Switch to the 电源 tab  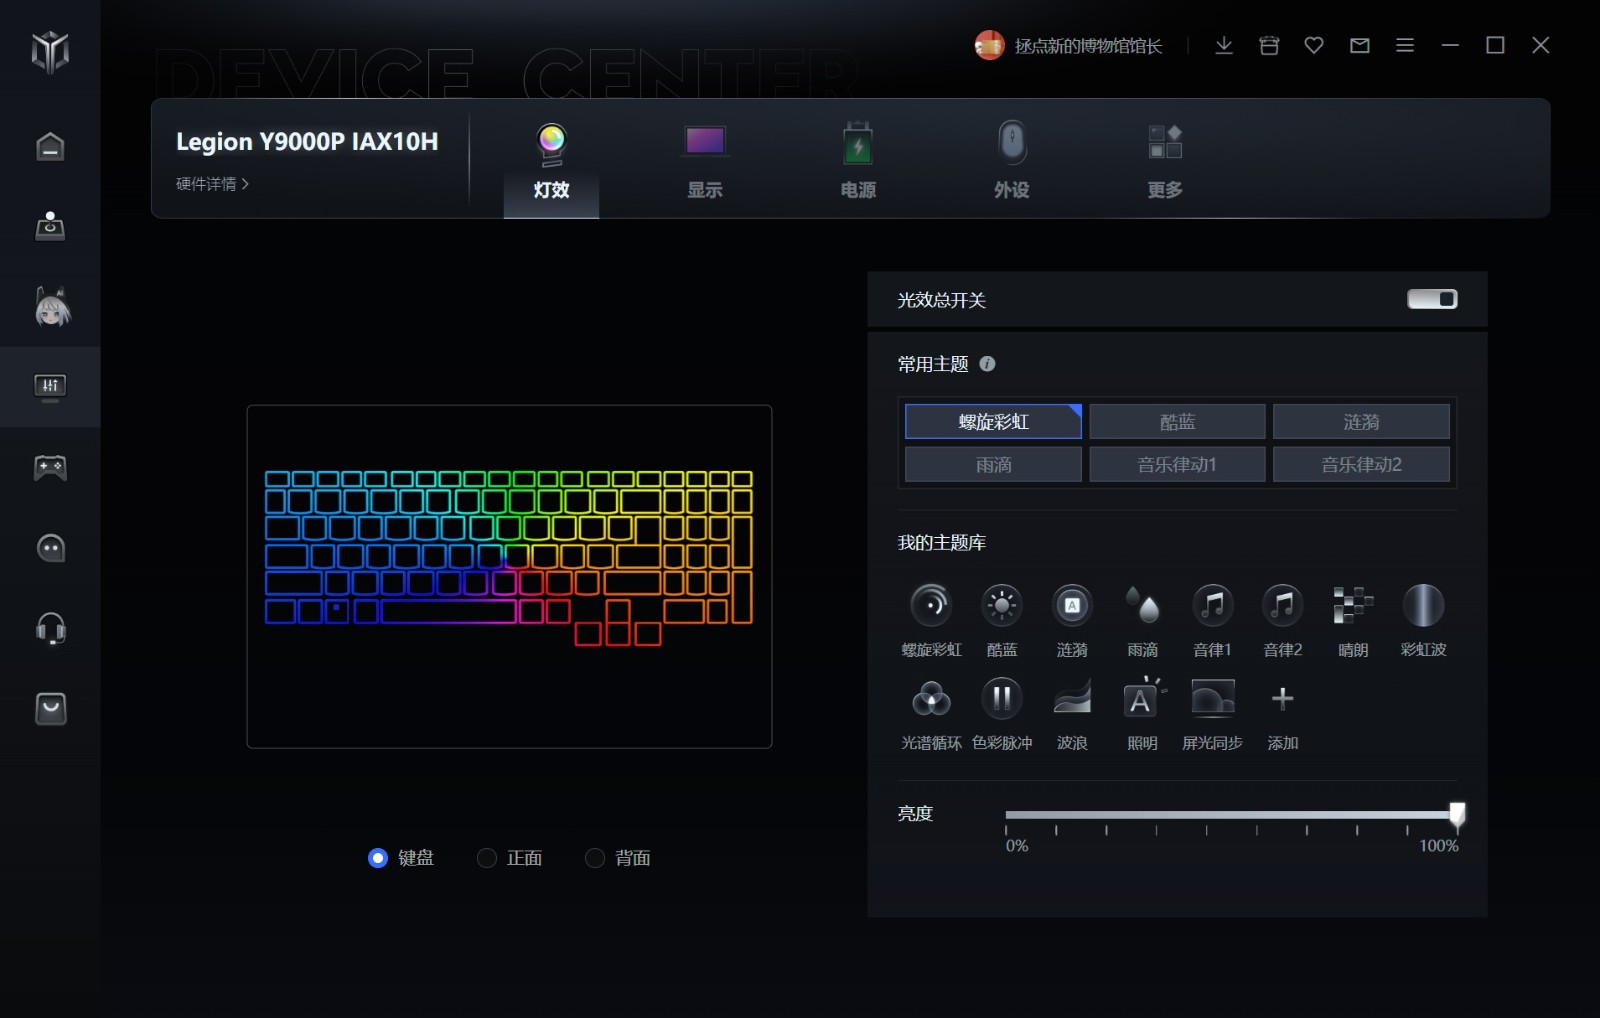click(x=858, y=161)
